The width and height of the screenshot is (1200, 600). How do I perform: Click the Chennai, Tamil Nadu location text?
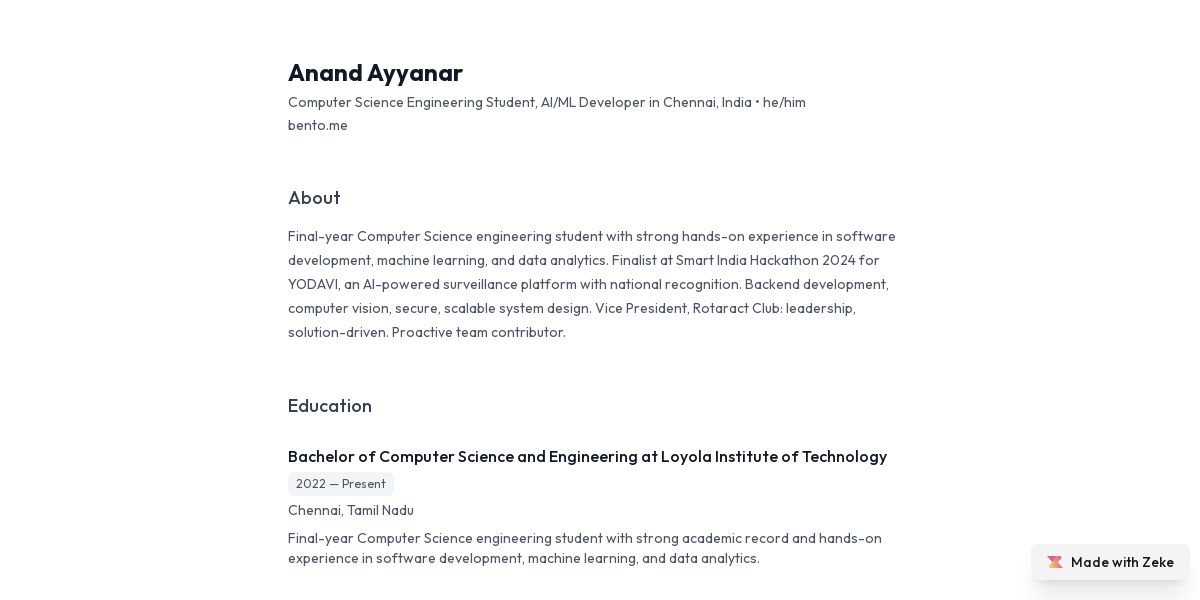pyautogui.click(x=351, y=511)
